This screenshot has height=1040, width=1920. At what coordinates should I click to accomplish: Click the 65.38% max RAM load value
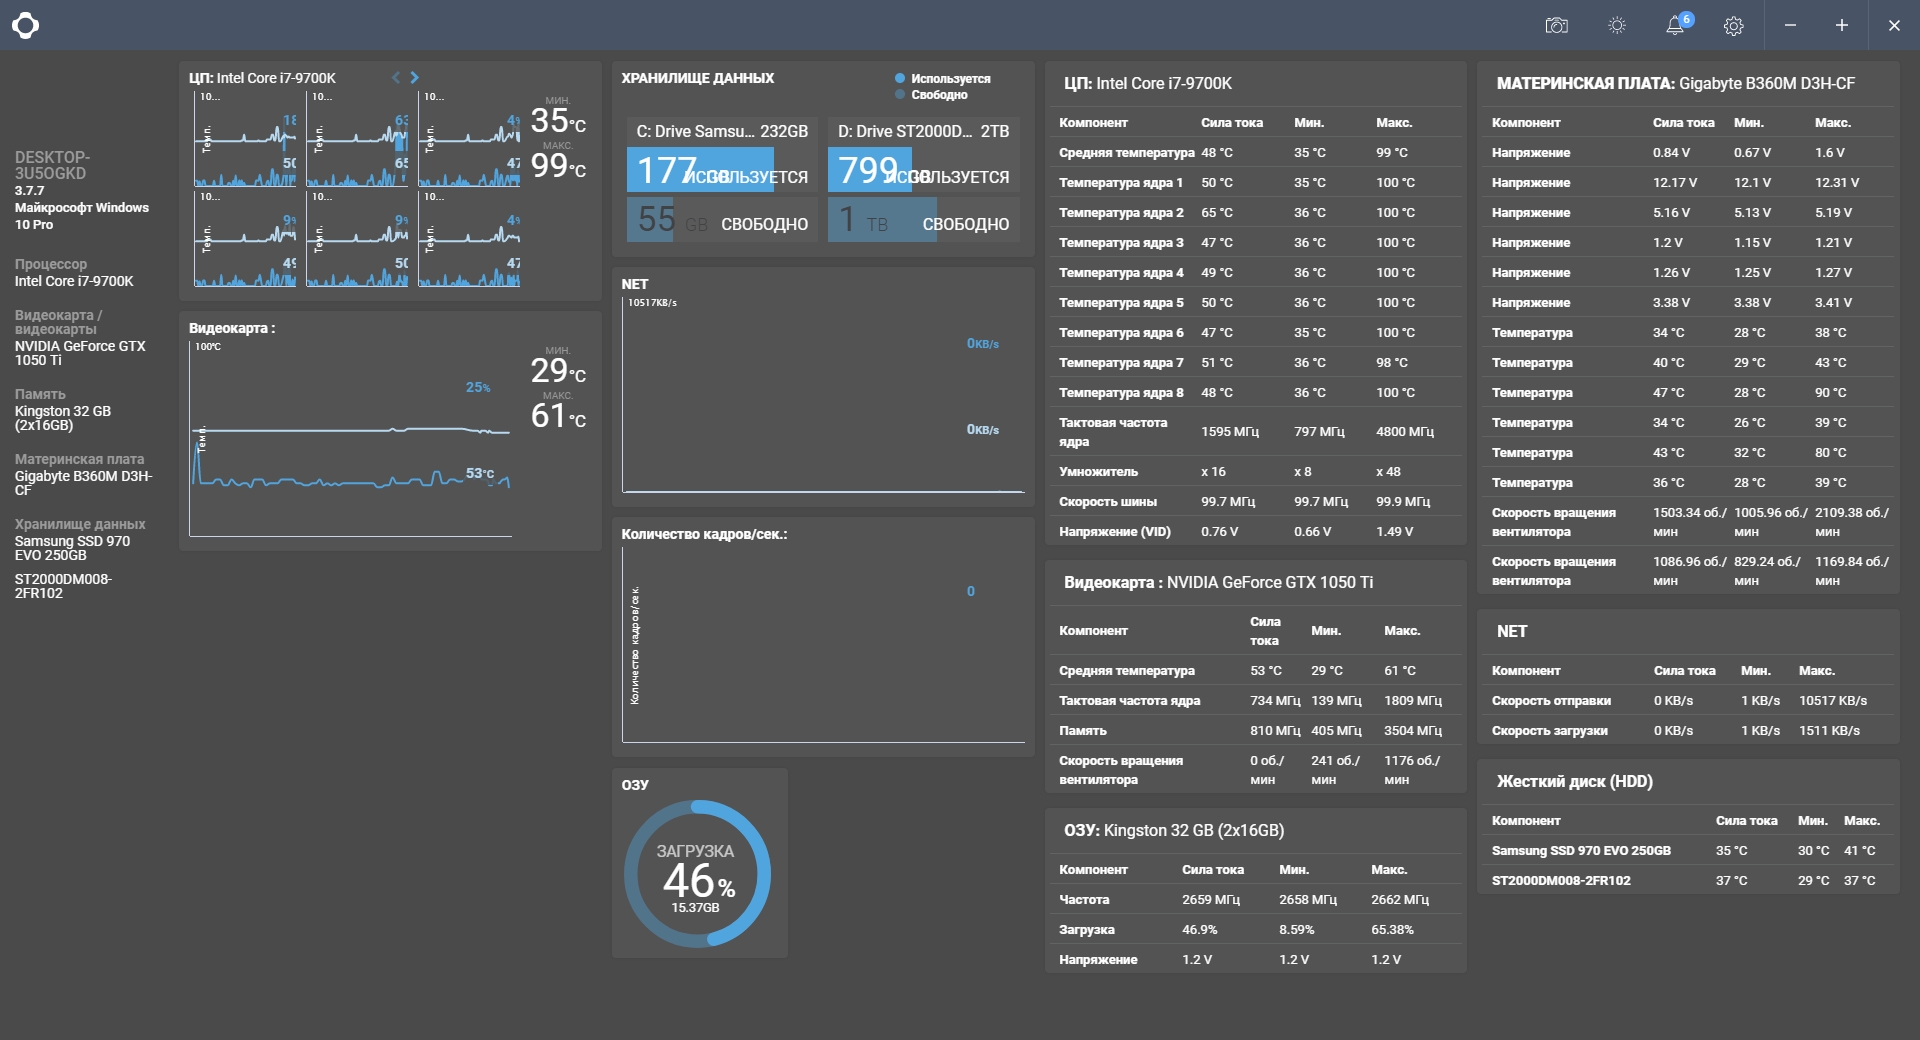pos(1392,930)
